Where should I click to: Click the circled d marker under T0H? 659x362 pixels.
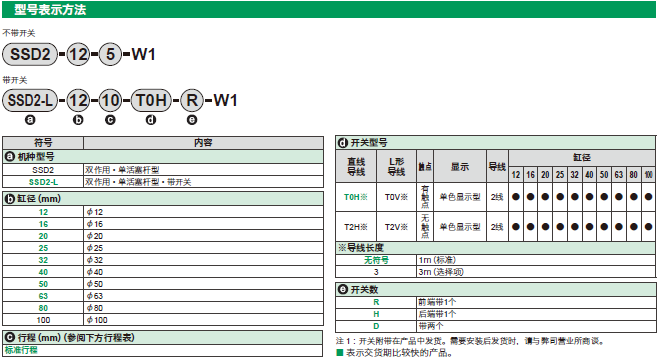(x=151, y=120)
